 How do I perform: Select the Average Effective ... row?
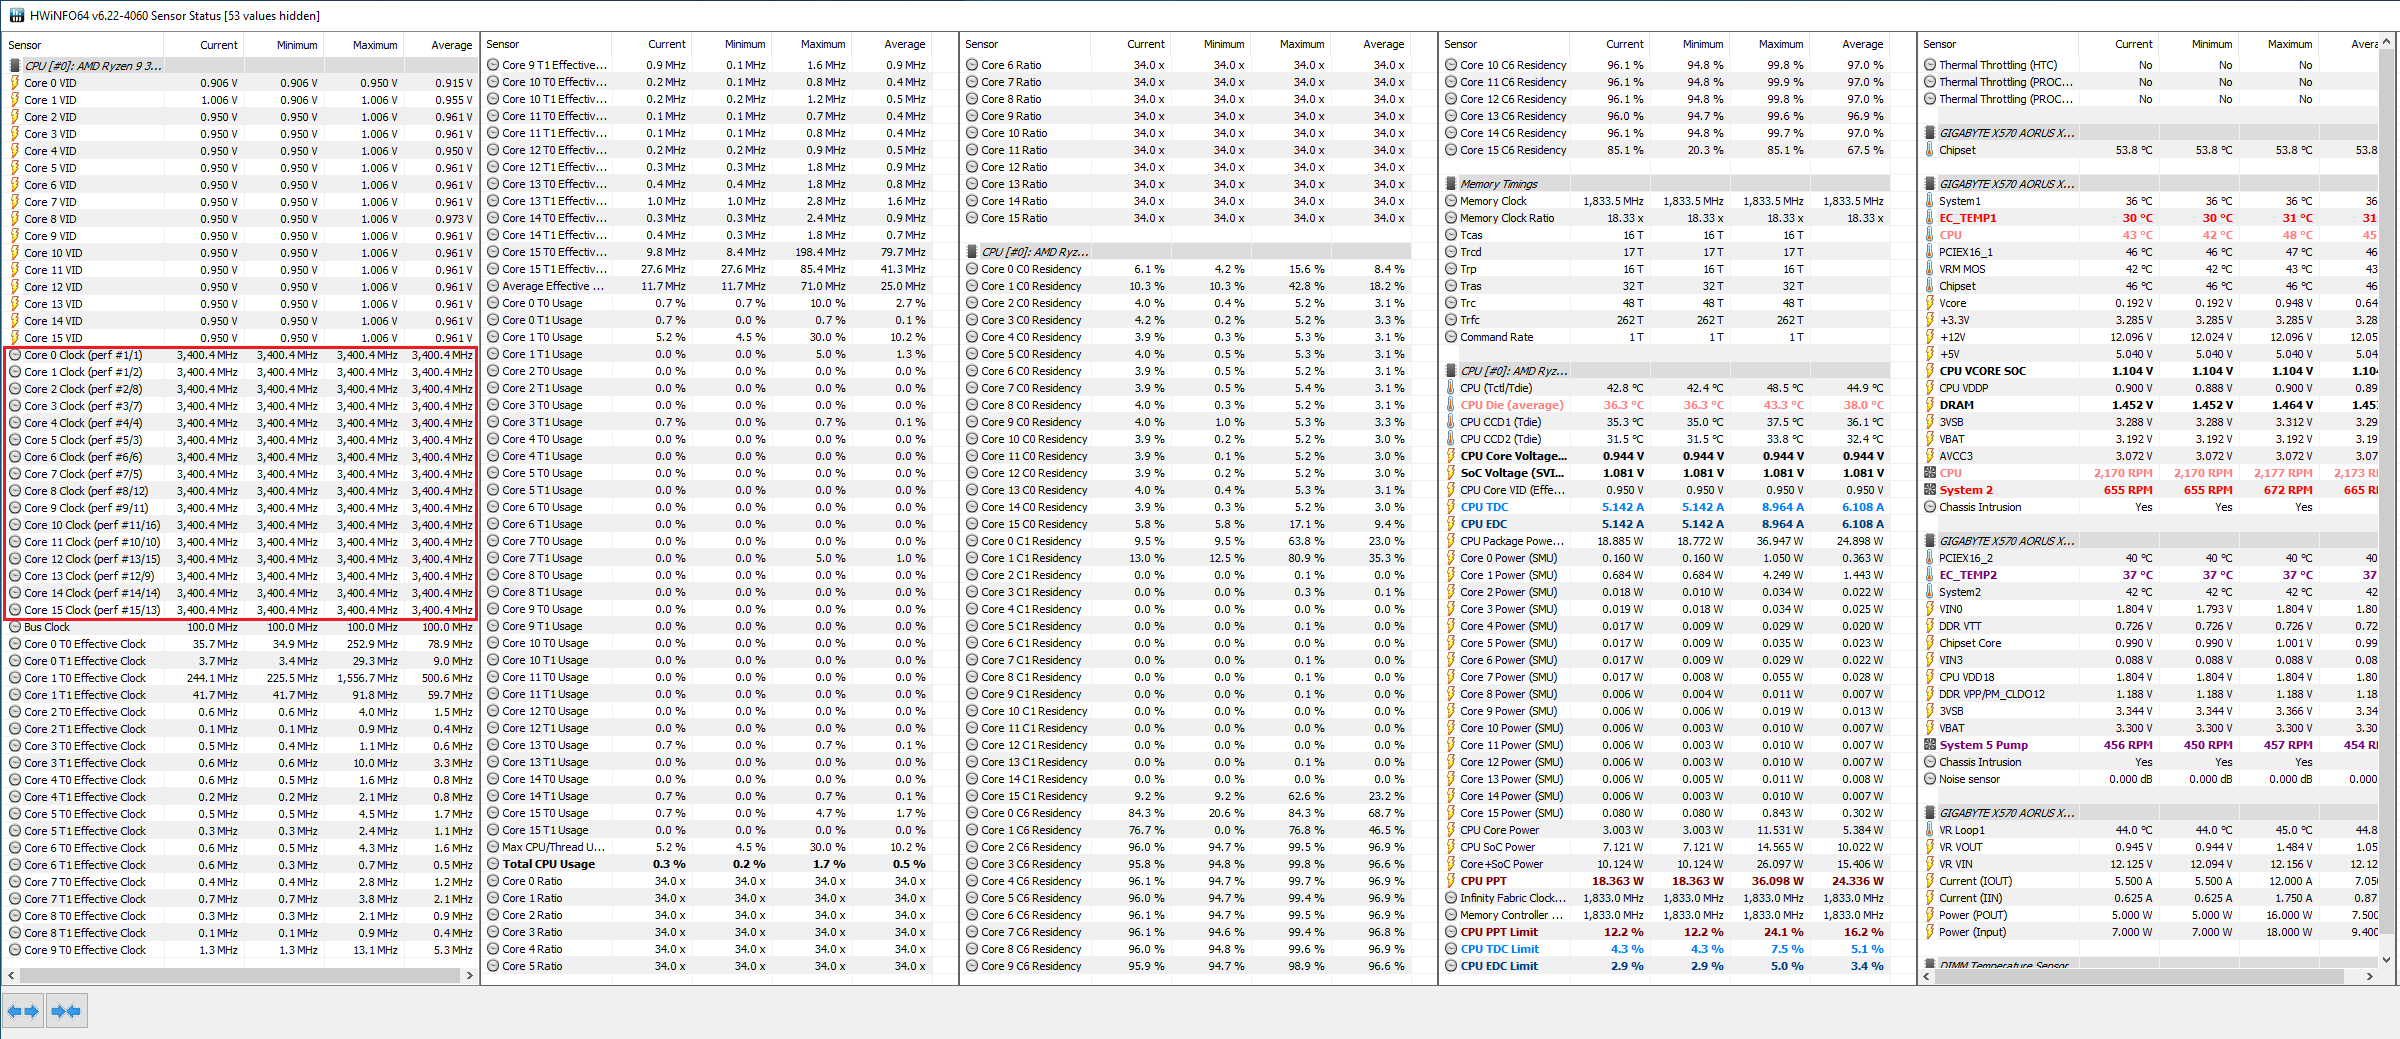point(708,286)
